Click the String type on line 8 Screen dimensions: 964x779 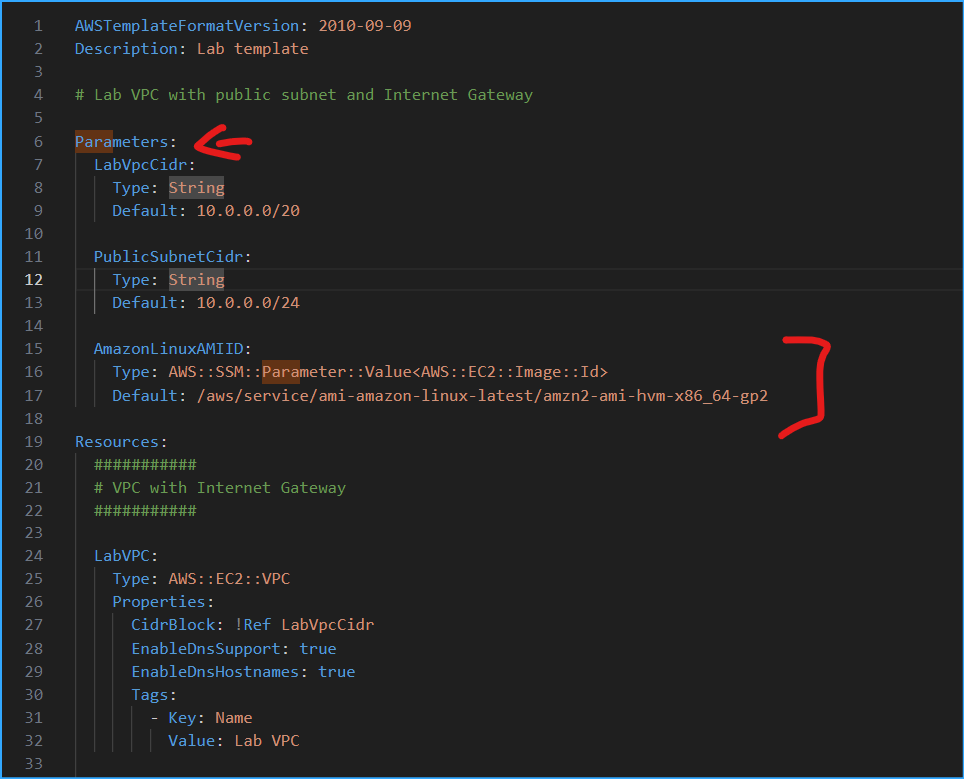(196, 187)
